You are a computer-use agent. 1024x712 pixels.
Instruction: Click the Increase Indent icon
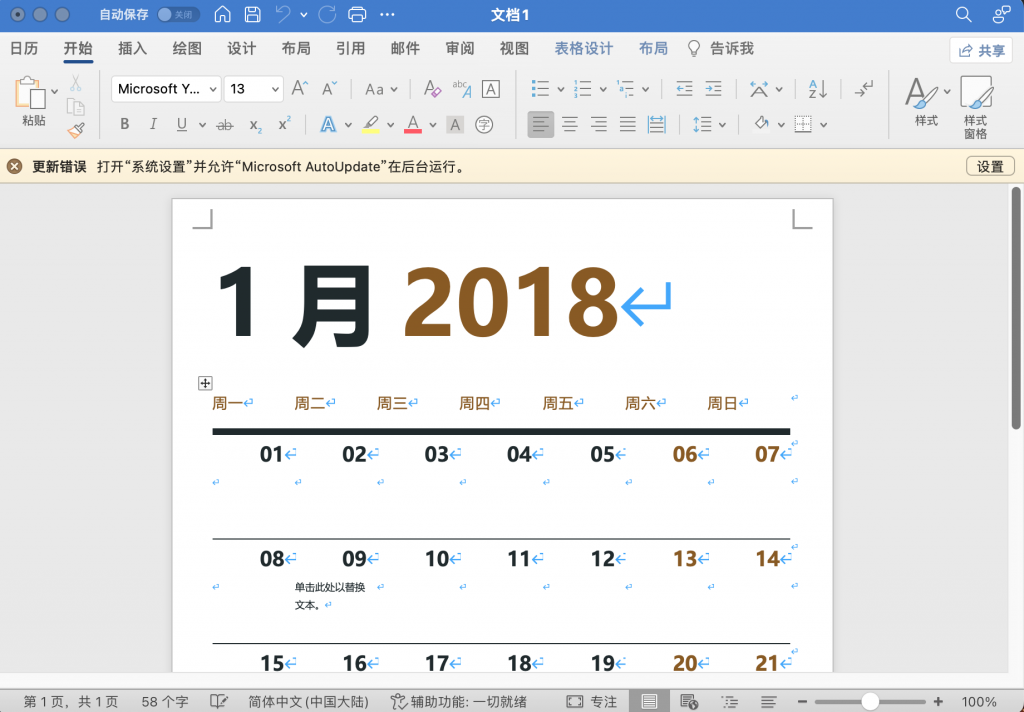click(x=715, y=89)
